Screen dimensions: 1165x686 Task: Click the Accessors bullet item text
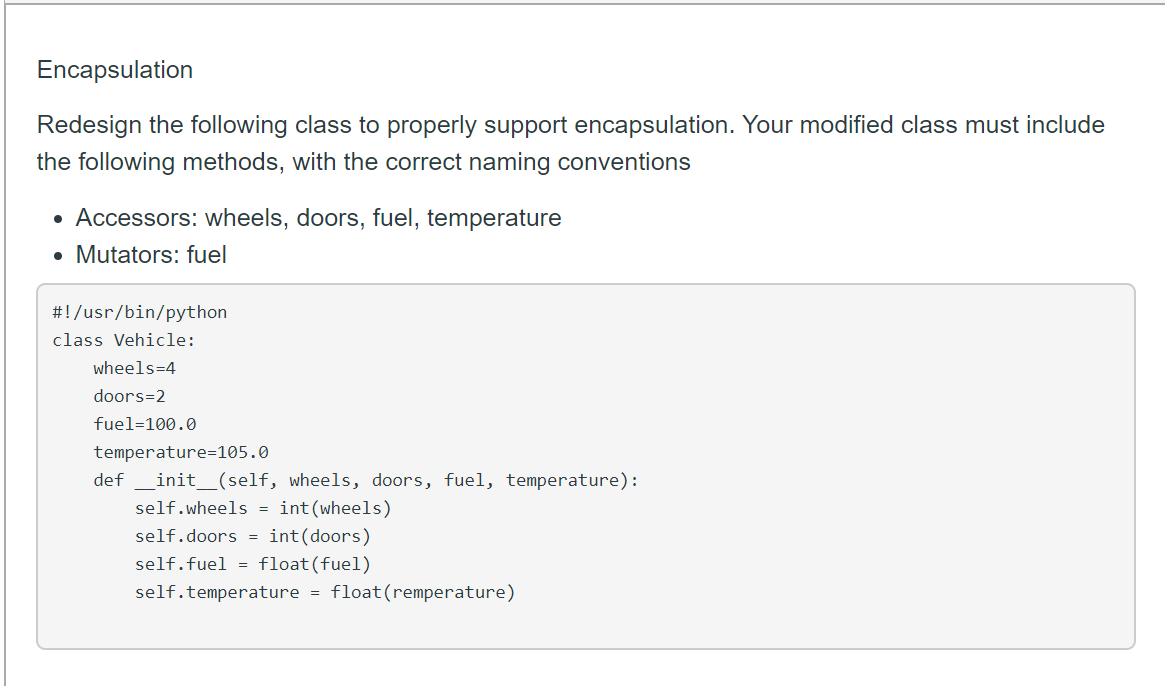[x=318, y=218]
